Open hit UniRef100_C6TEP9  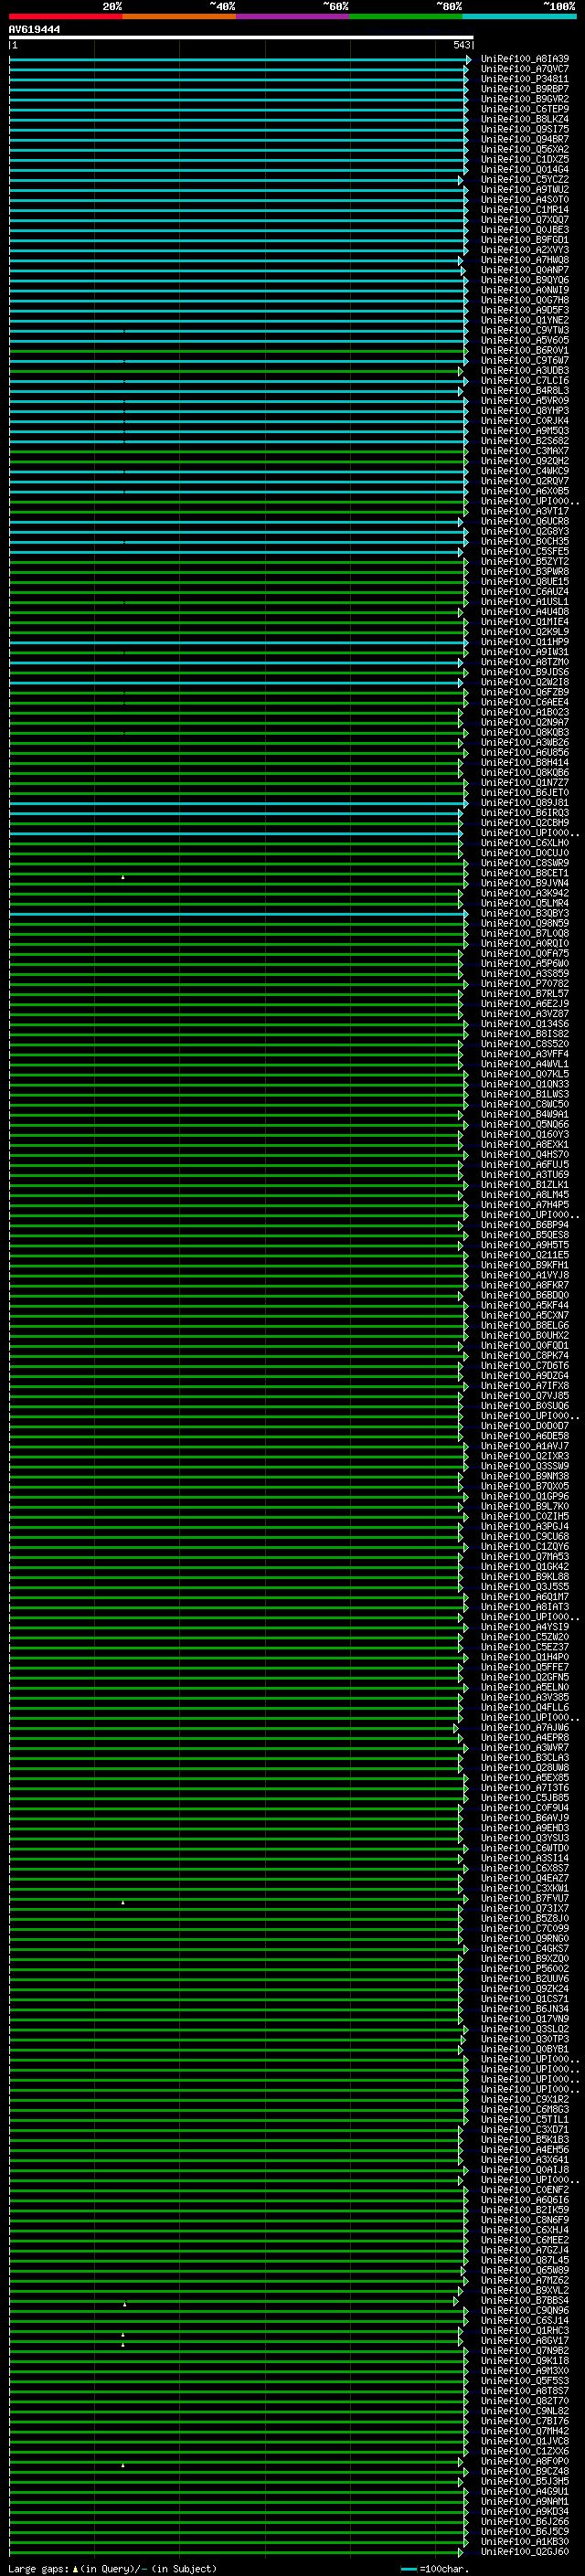point(525,109)
